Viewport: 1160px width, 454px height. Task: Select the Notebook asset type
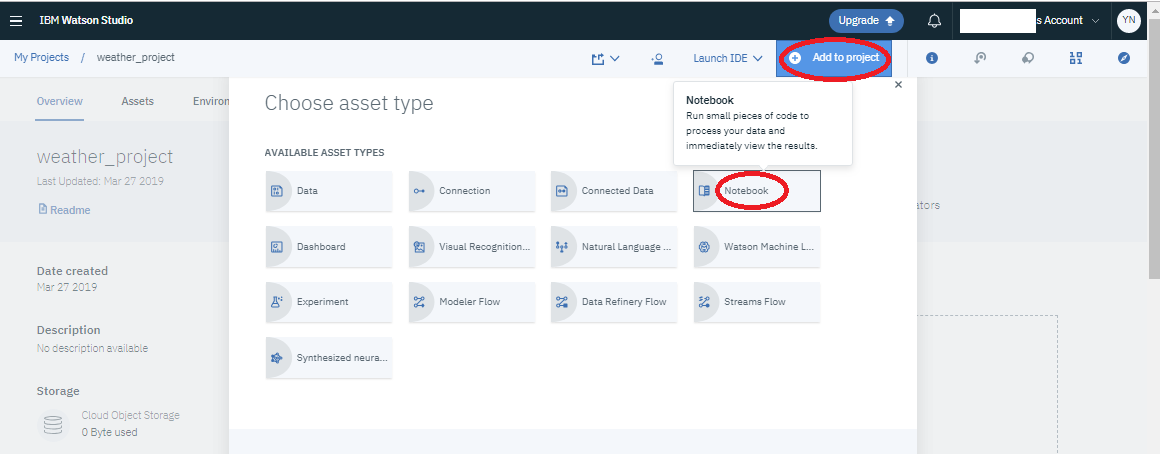click(x=757, y=191)
